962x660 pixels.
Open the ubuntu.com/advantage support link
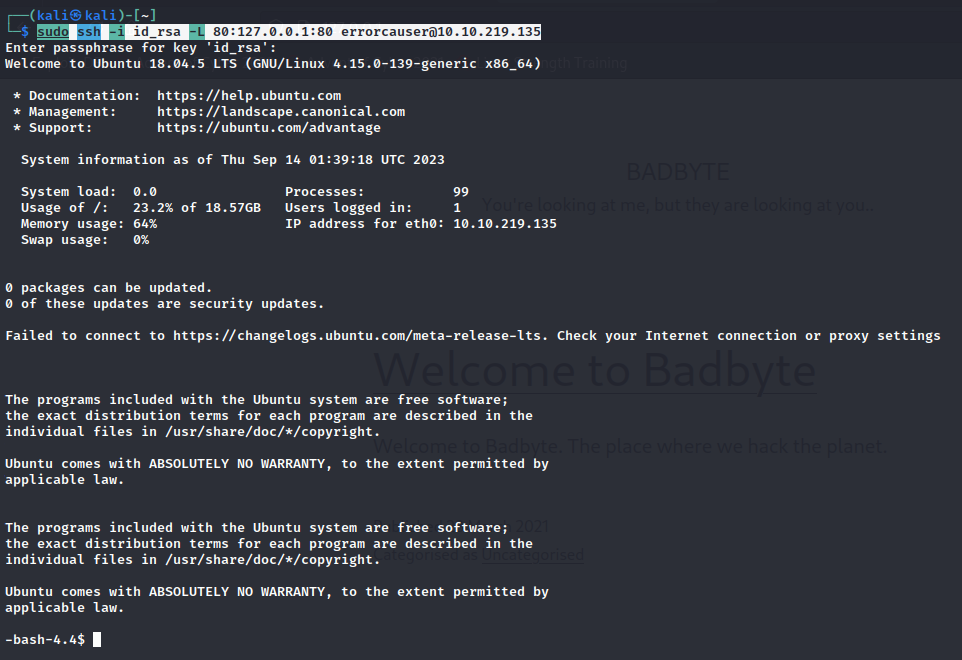269,128
